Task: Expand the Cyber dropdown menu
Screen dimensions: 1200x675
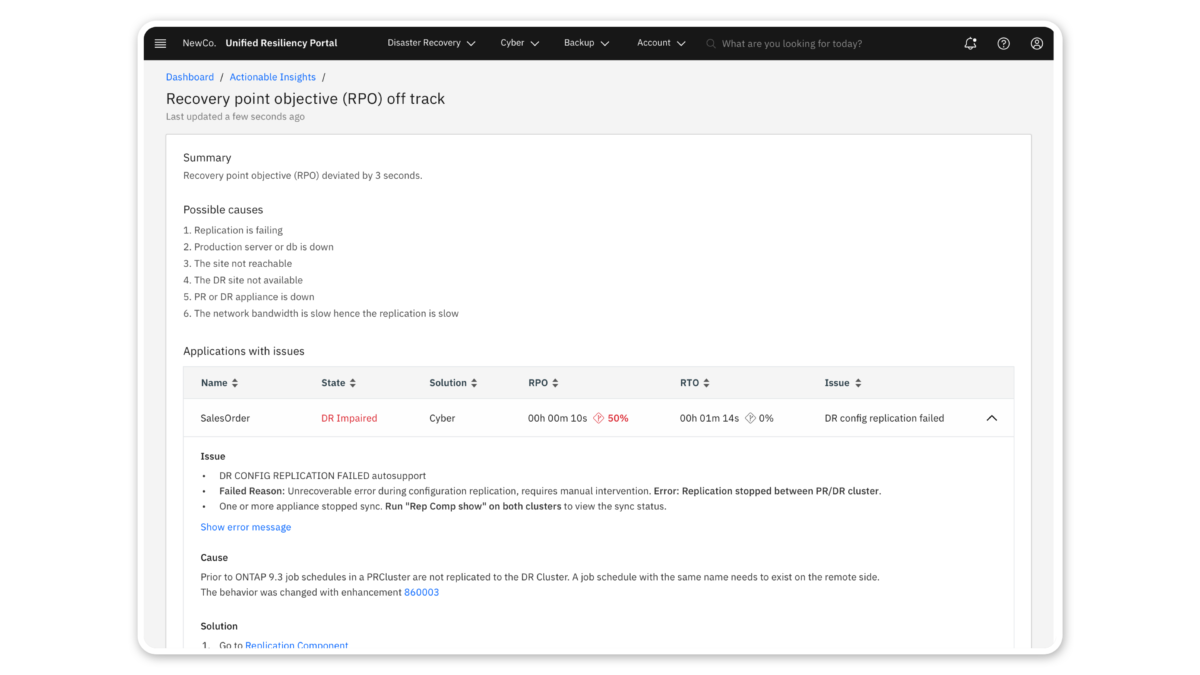Action: click(x=520, y=44)
